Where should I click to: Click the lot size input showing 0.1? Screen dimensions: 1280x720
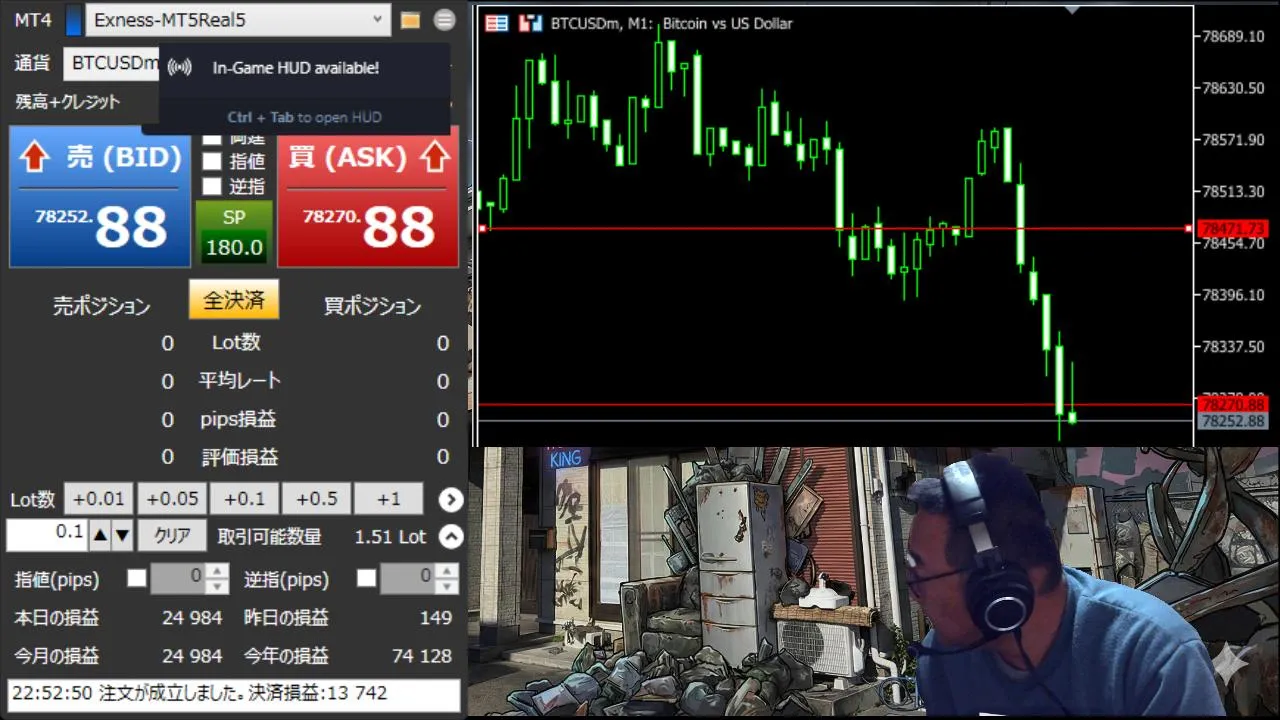pos(47,536)
